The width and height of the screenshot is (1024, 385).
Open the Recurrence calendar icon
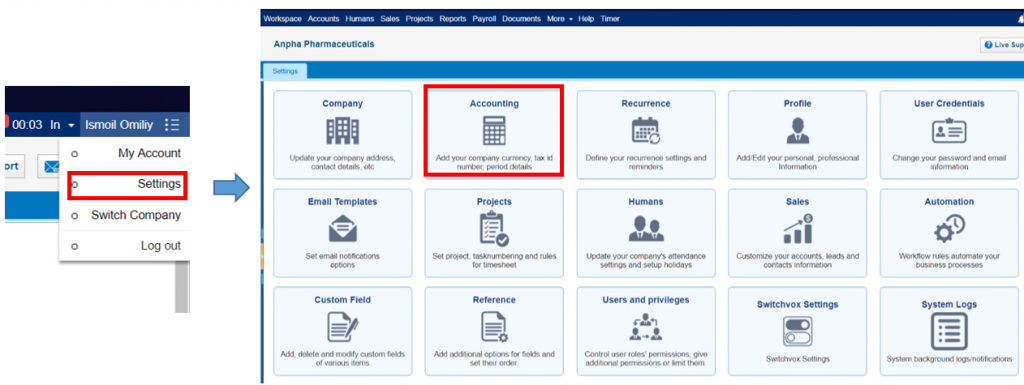[x=646, y=131]
